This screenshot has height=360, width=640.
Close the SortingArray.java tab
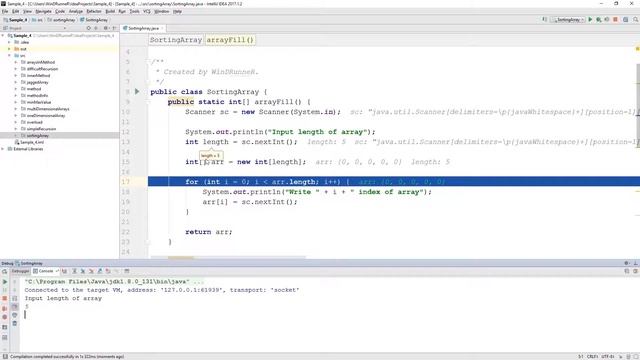point(162,28)
